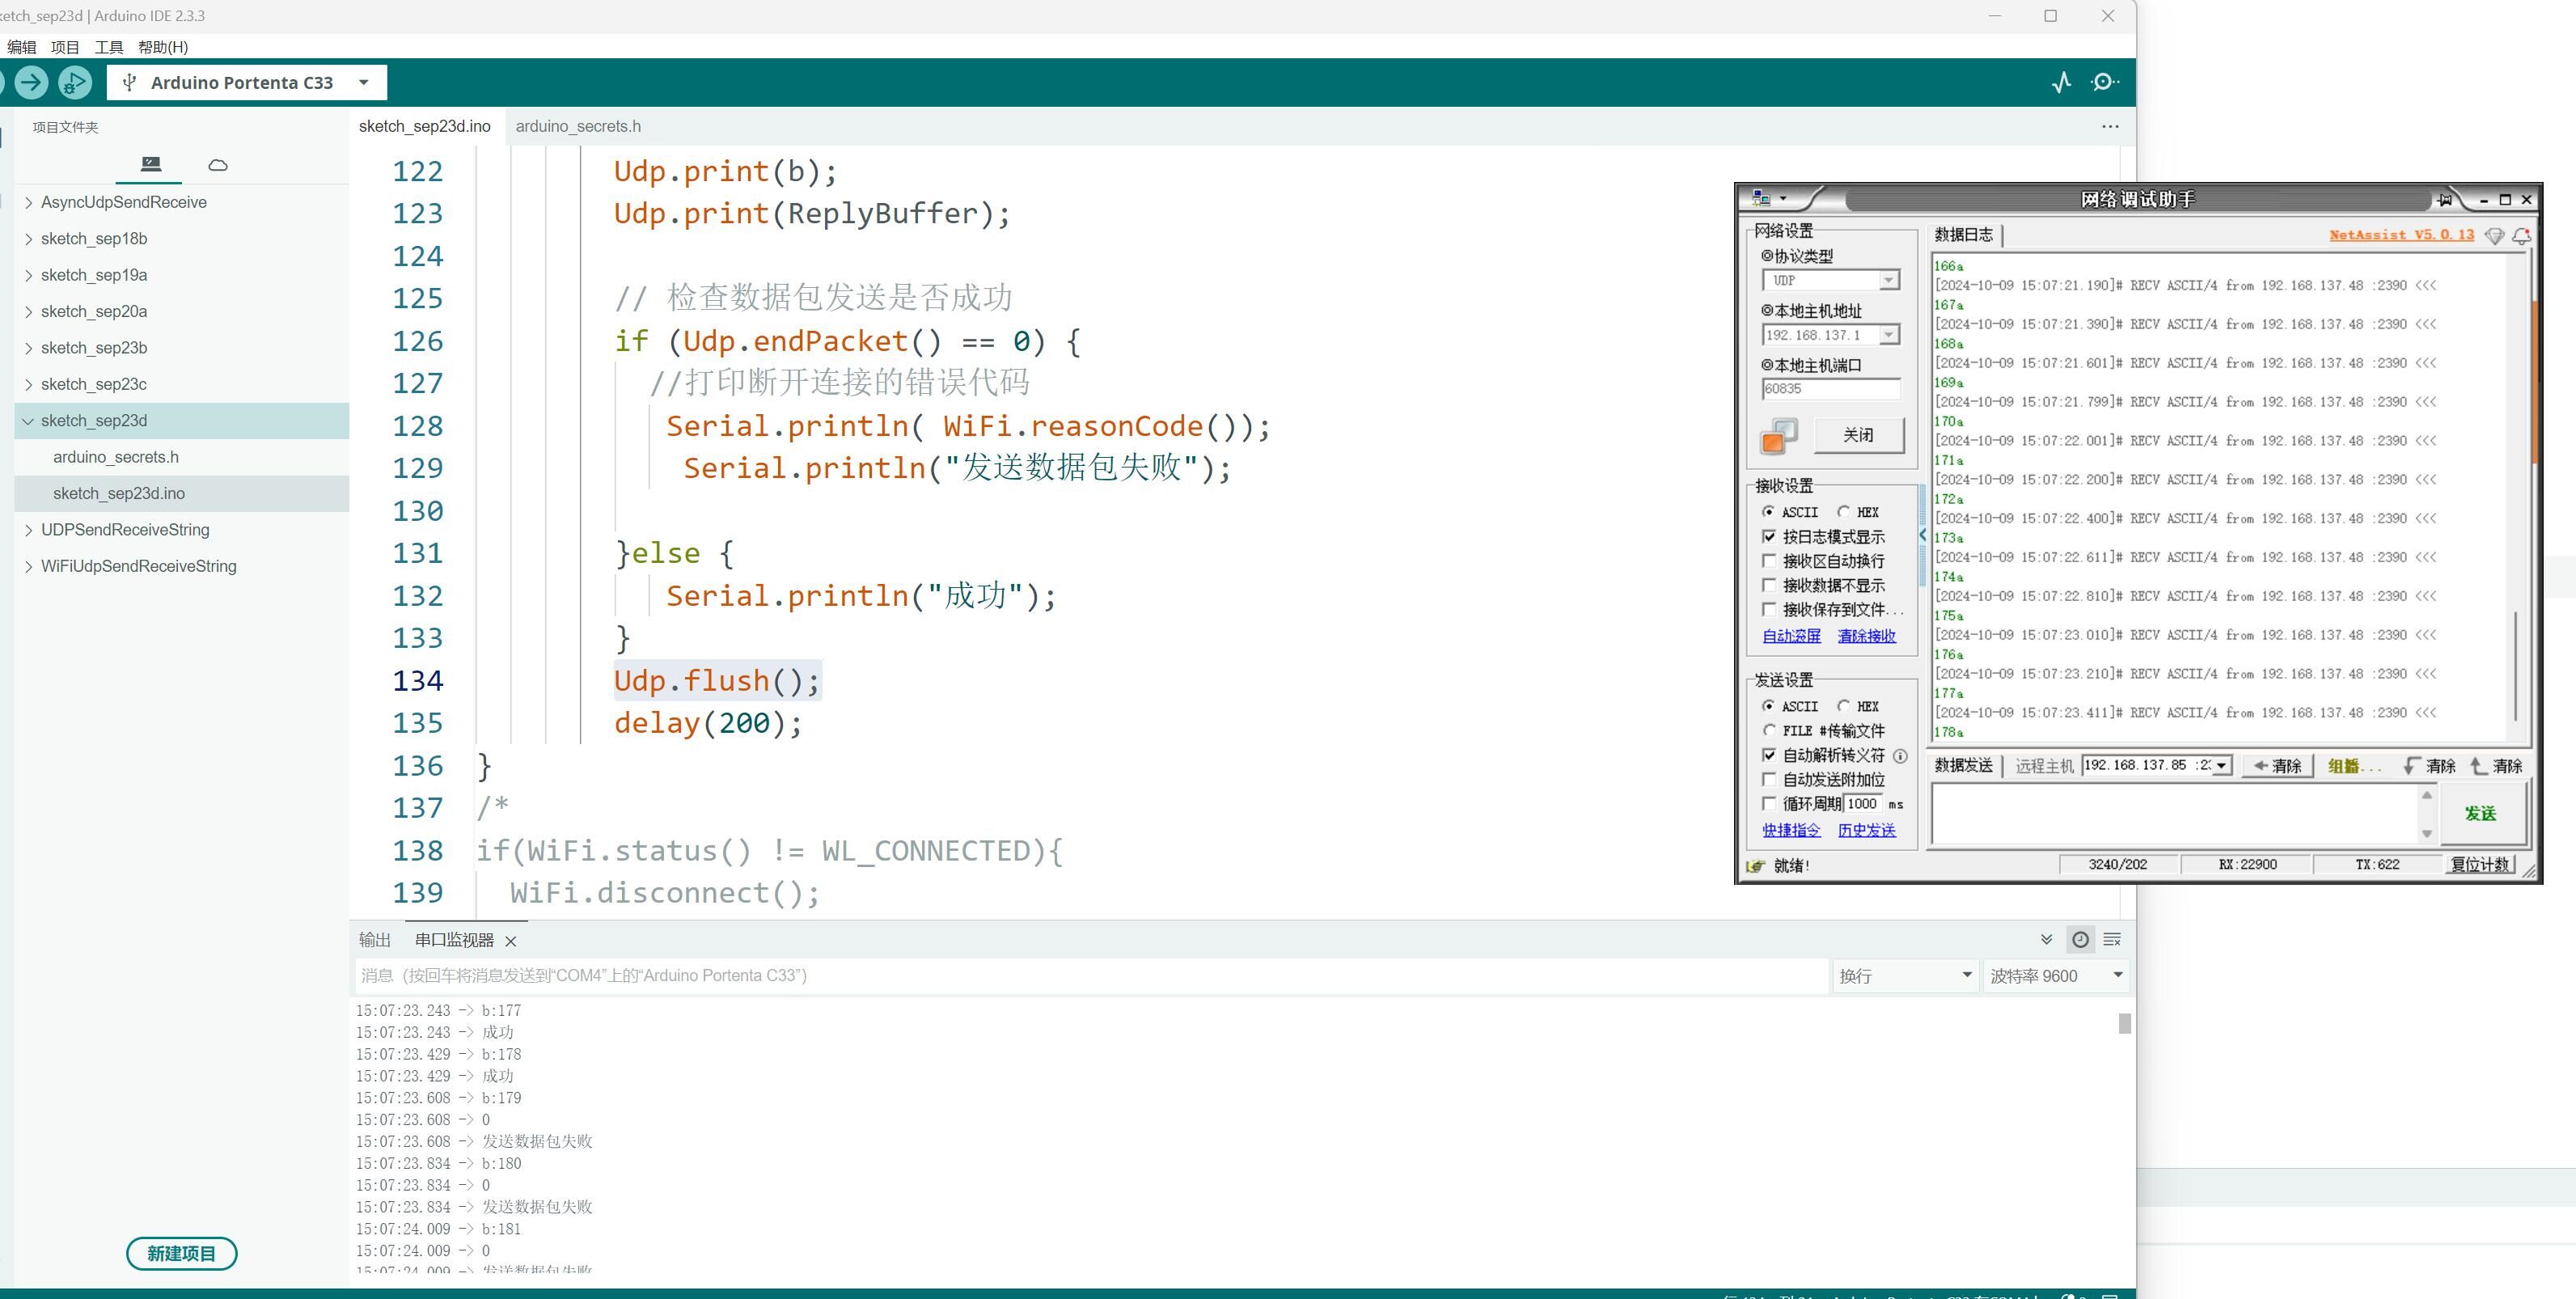Select FILE #传输文件 radio button

point(1768,731)
